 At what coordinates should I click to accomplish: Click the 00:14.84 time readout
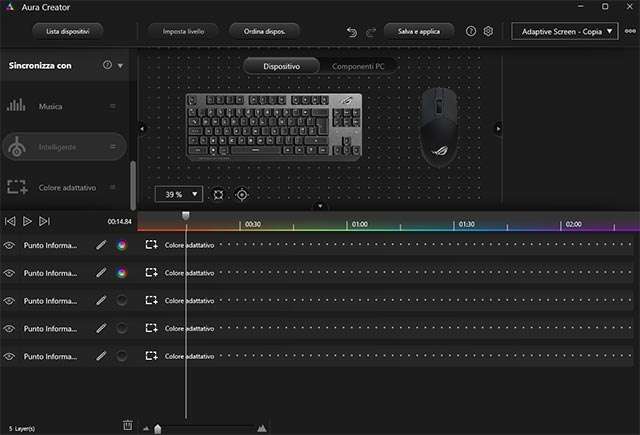[119, 221]
